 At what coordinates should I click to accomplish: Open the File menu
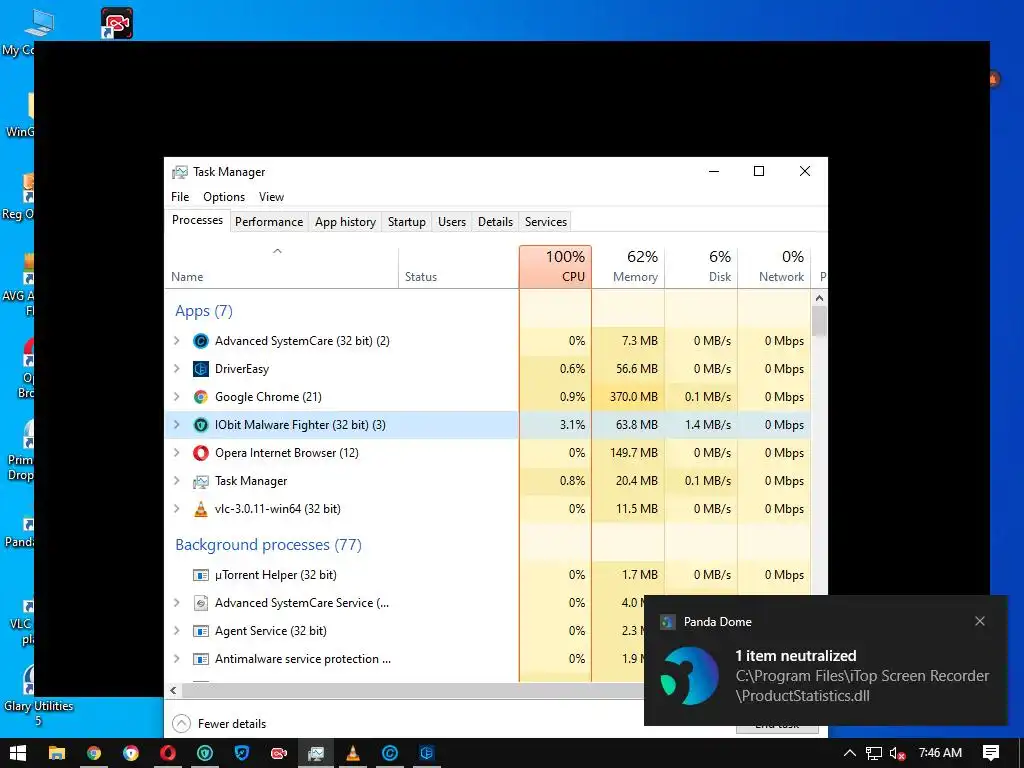click(180, 197)
